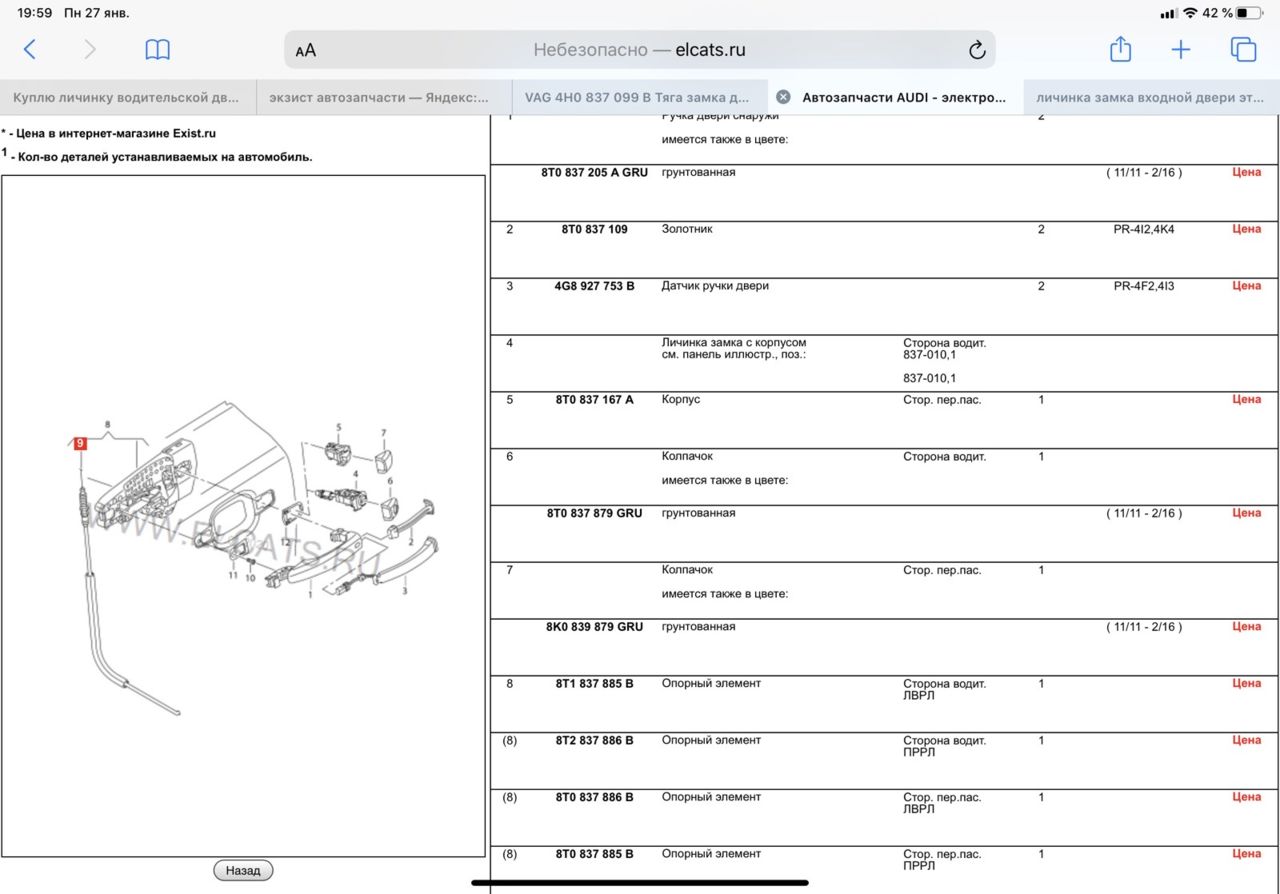Open Цена link for 8T0 837 885 B
The height and width of the screenshot is (894, 1280).
tap(1246, 854)
